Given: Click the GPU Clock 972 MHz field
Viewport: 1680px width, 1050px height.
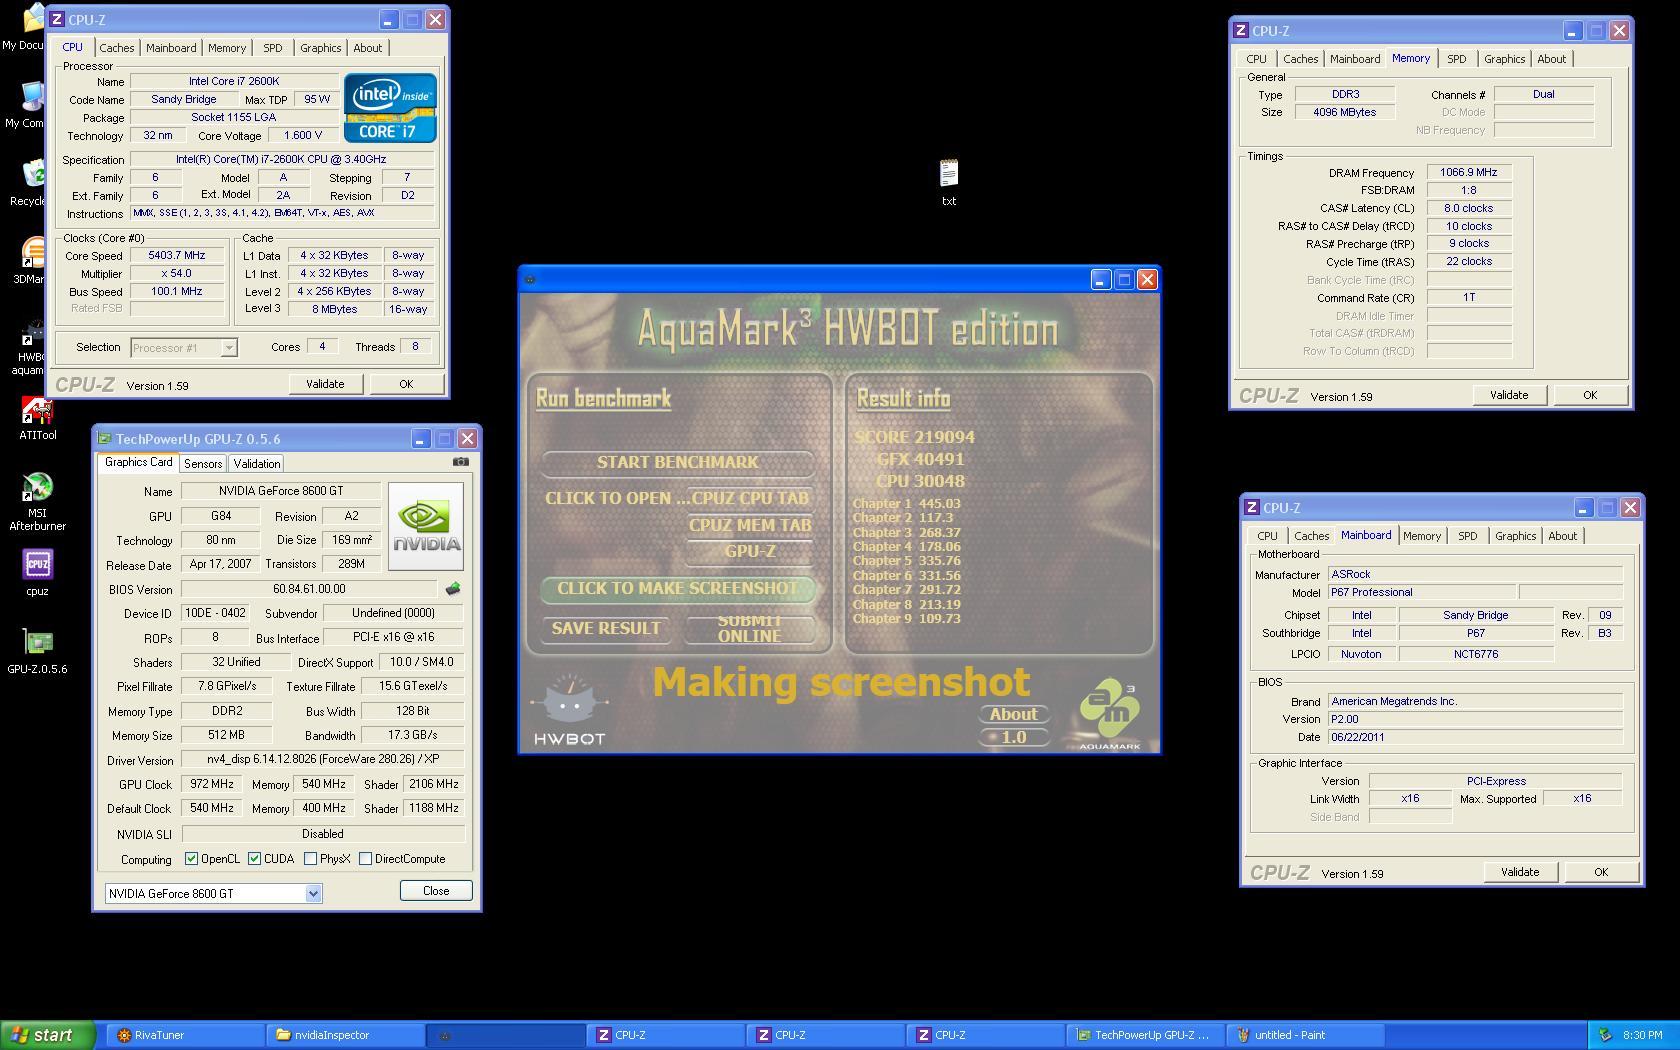Looking at the screenshot, I should 212,784.
